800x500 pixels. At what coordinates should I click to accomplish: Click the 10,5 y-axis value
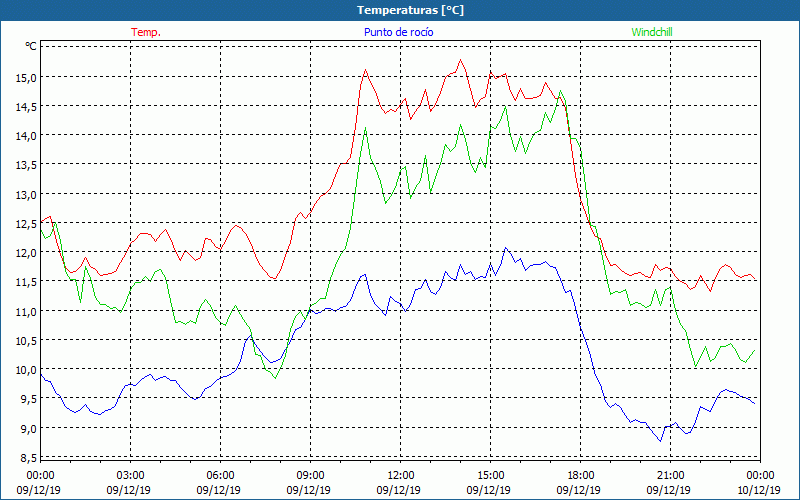(x=27, y=340)
